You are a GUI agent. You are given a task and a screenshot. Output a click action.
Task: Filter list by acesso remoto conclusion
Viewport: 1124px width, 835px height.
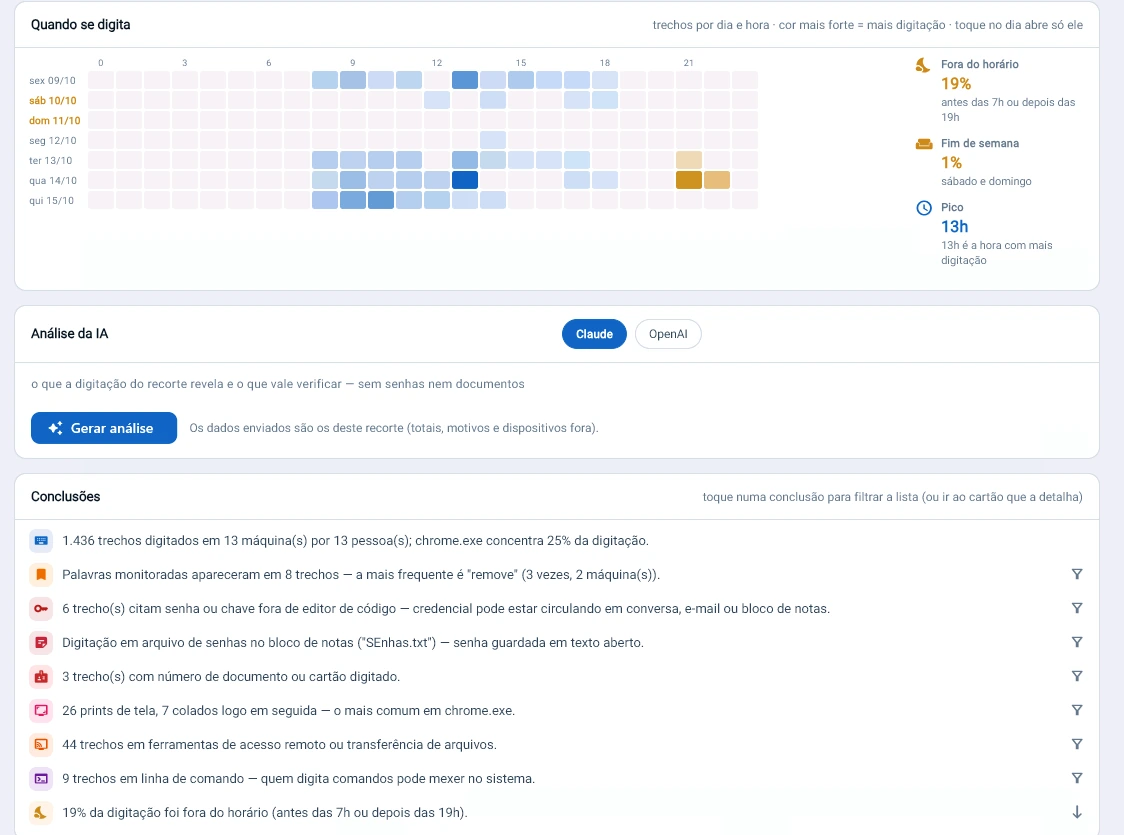coord(1077,744)
